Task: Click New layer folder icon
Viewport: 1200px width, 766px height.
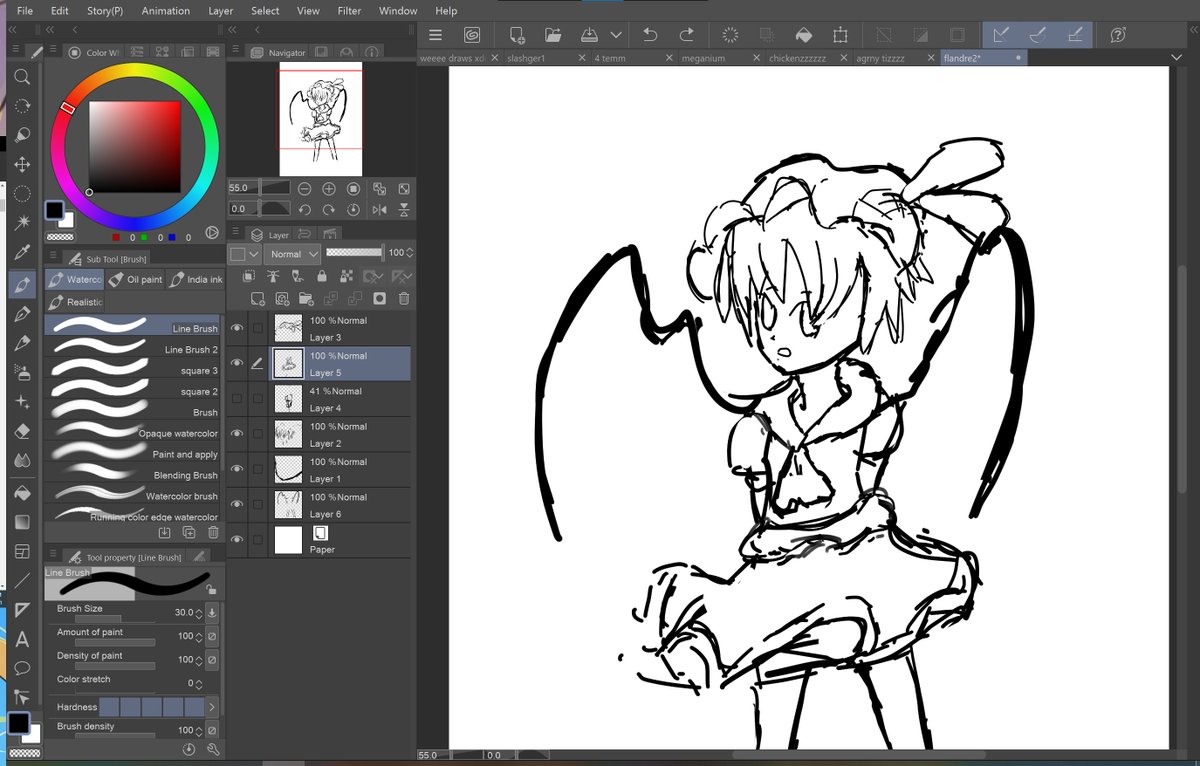Action: (x=306, y=298)
